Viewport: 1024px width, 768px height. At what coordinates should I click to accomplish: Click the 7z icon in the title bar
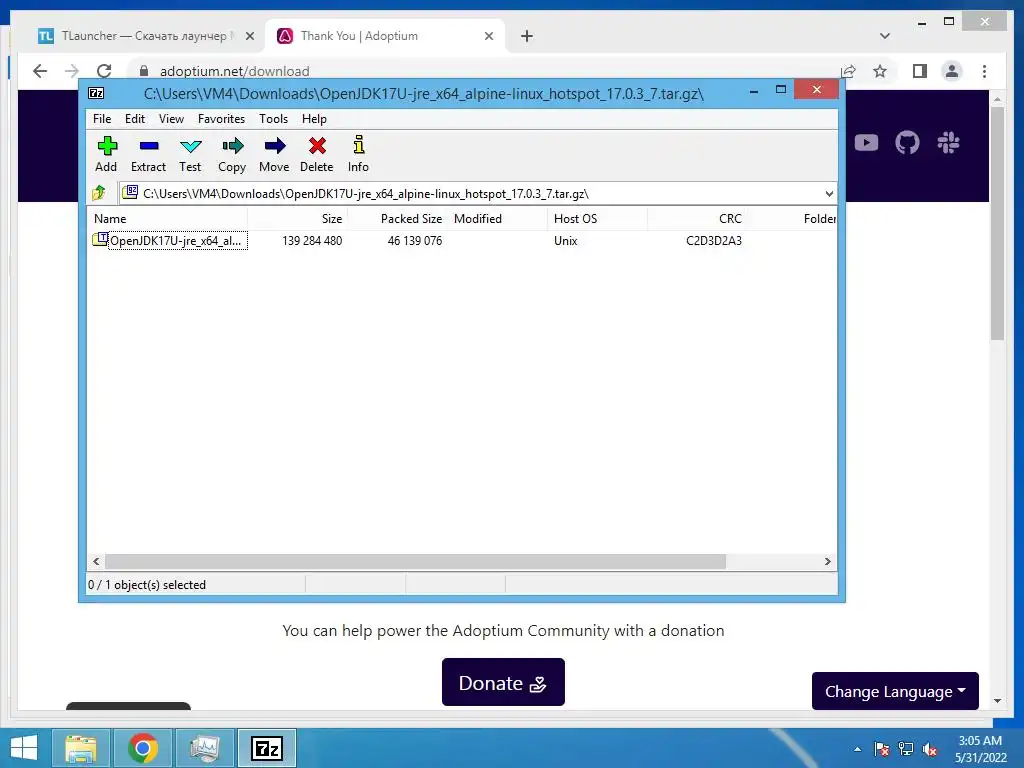[96, 93]
